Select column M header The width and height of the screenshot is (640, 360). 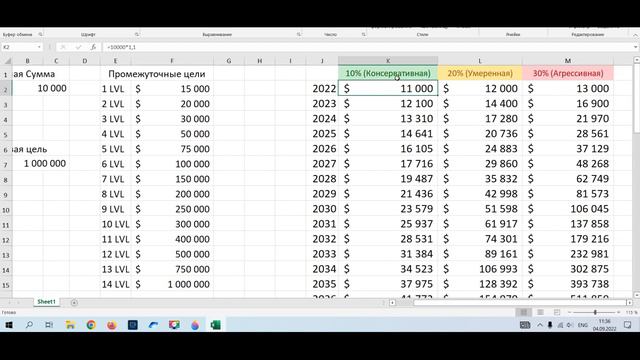(568, 61)
